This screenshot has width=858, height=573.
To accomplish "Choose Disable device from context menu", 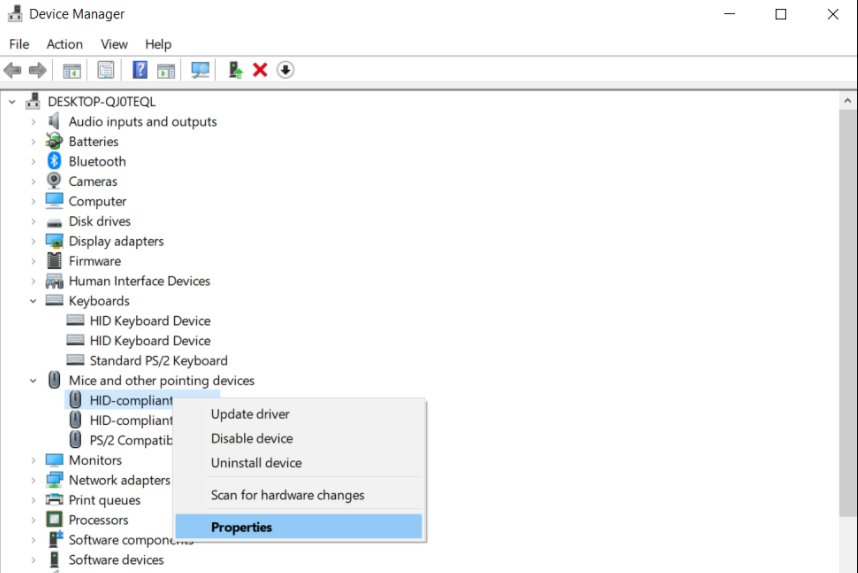I will point(252,438).
